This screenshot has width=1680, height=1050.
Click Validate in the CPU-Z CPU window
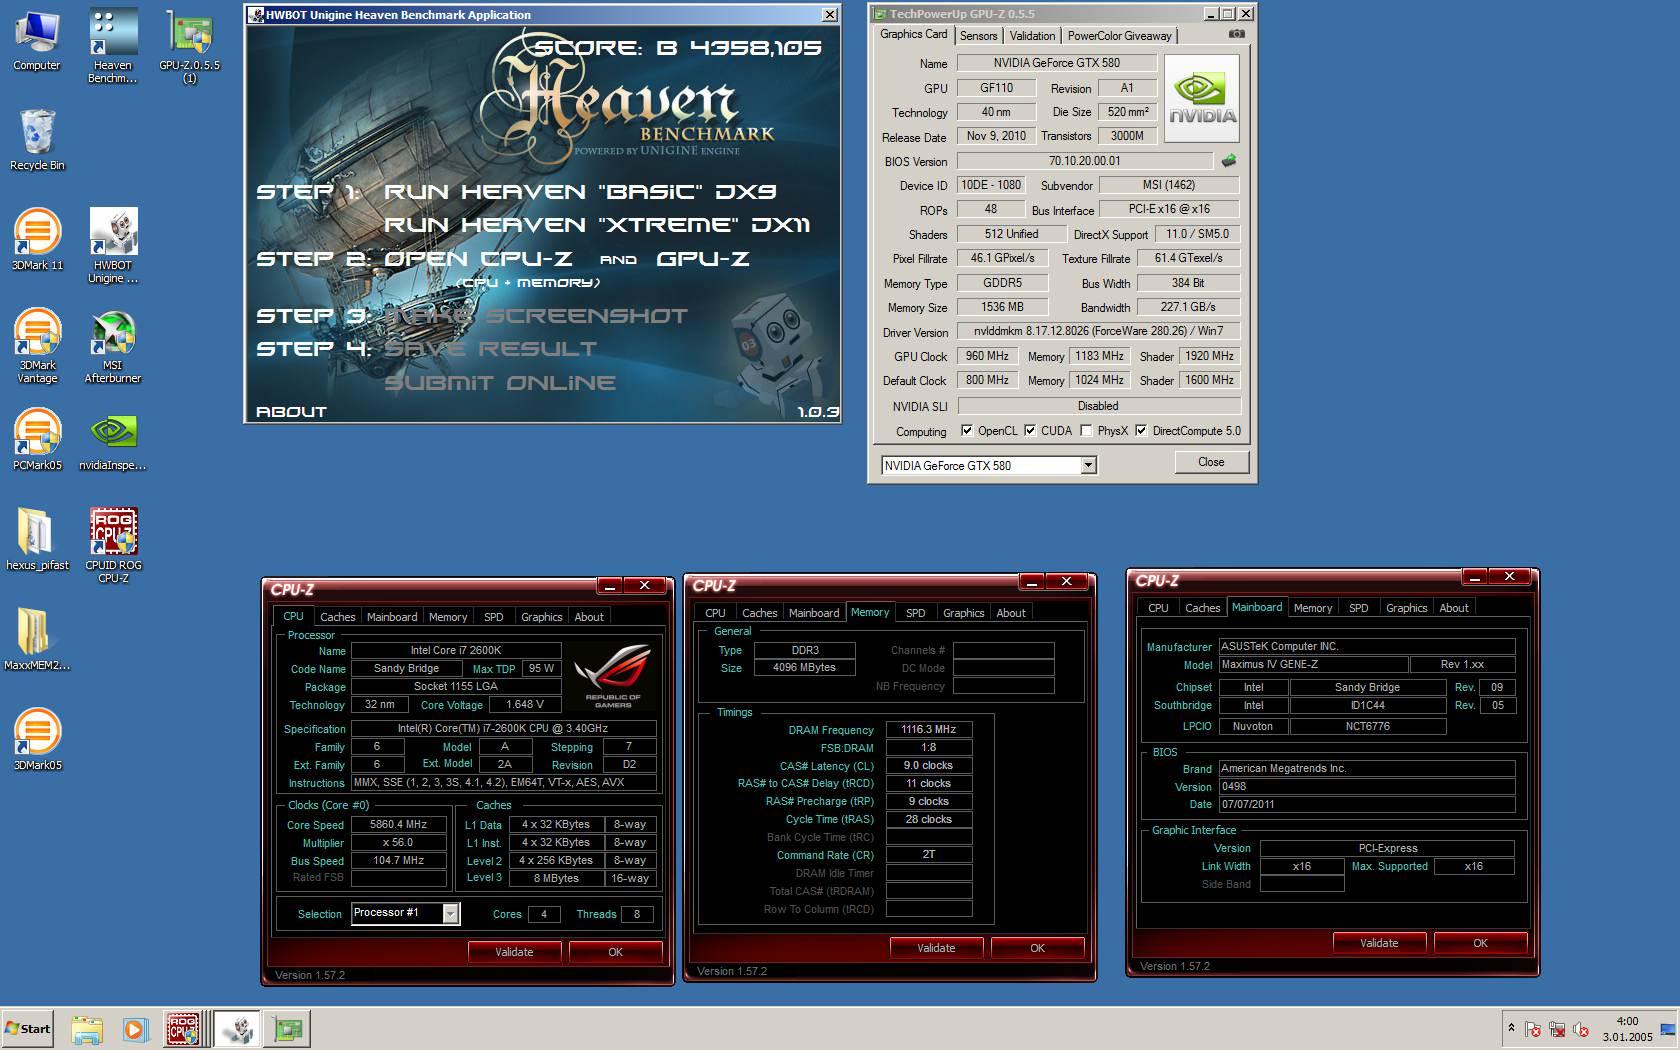click(514, 952)
